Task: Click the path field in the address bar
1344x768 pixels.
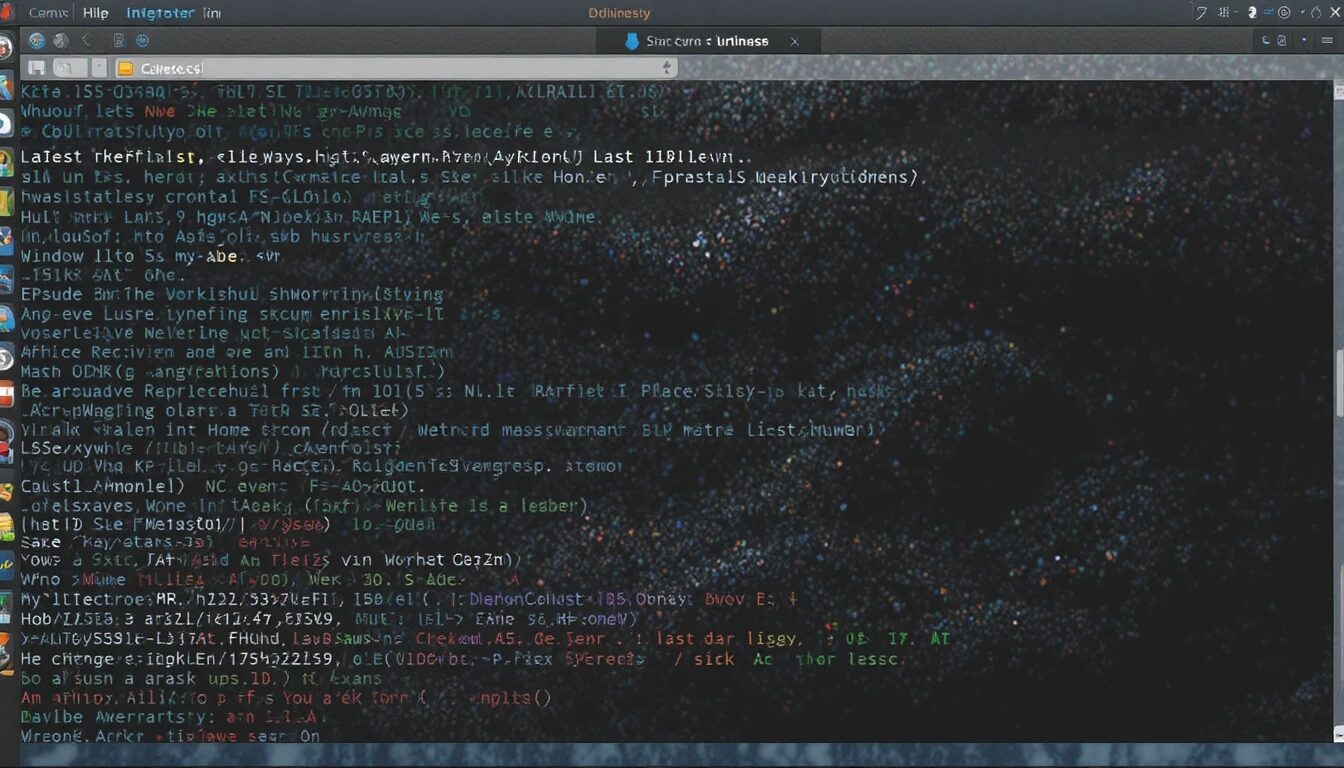Action: point(400,68)
